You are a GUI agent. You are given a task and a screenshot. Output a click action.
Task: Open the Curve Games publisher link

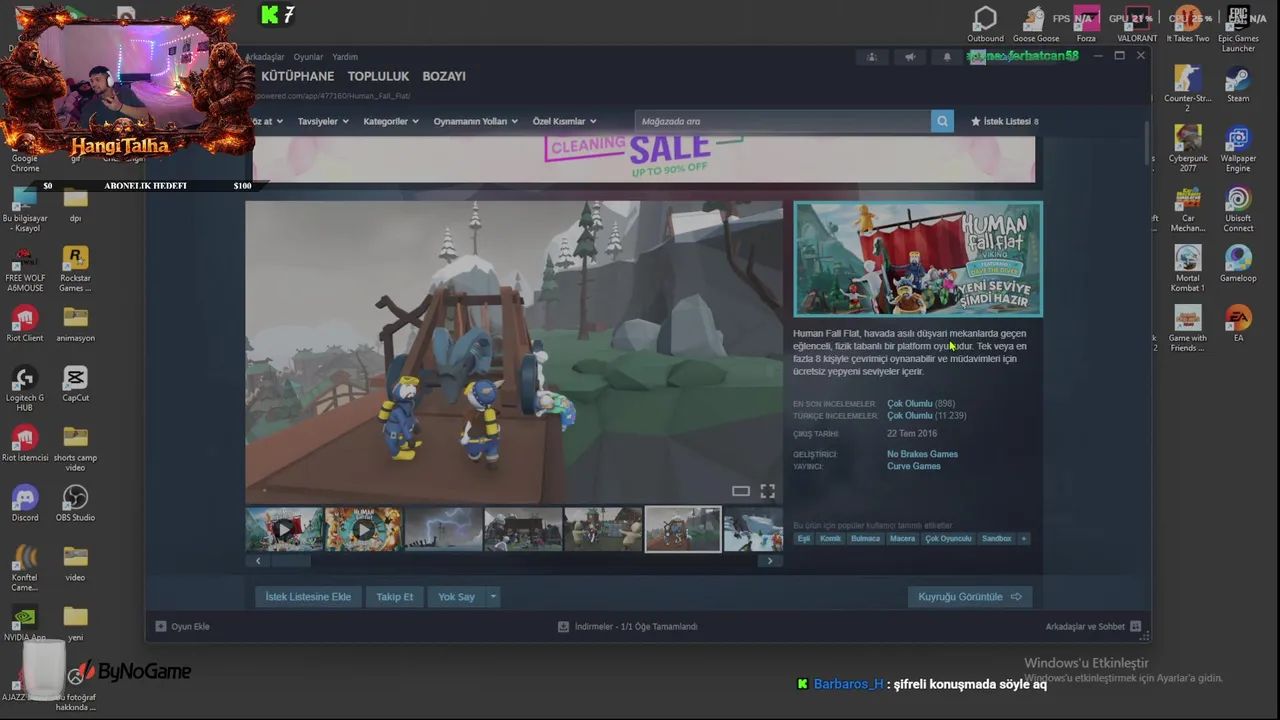coord(913,466)
